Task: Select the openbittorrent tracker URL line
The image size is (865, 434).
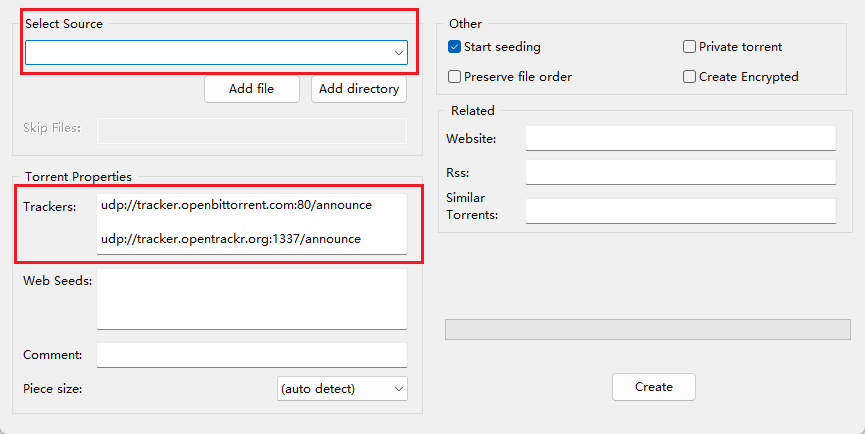Action: click(x=236, y=205)
